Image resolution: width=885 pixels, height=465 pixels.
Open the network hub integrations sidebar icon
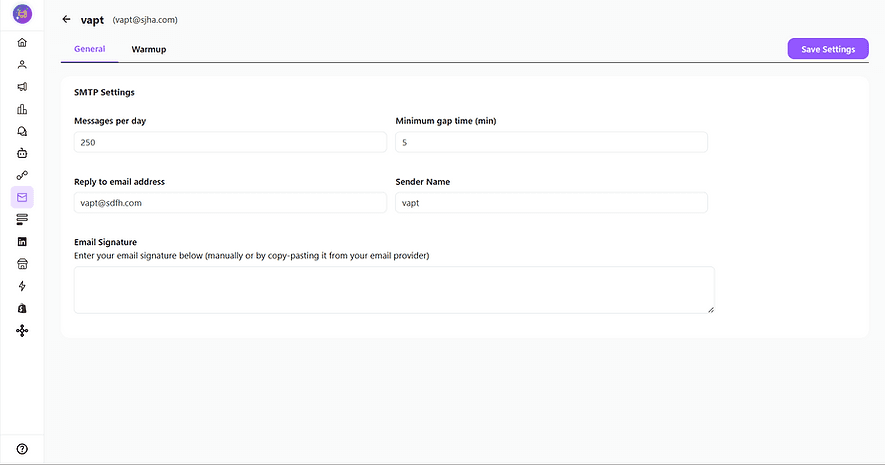click(22, 331)
